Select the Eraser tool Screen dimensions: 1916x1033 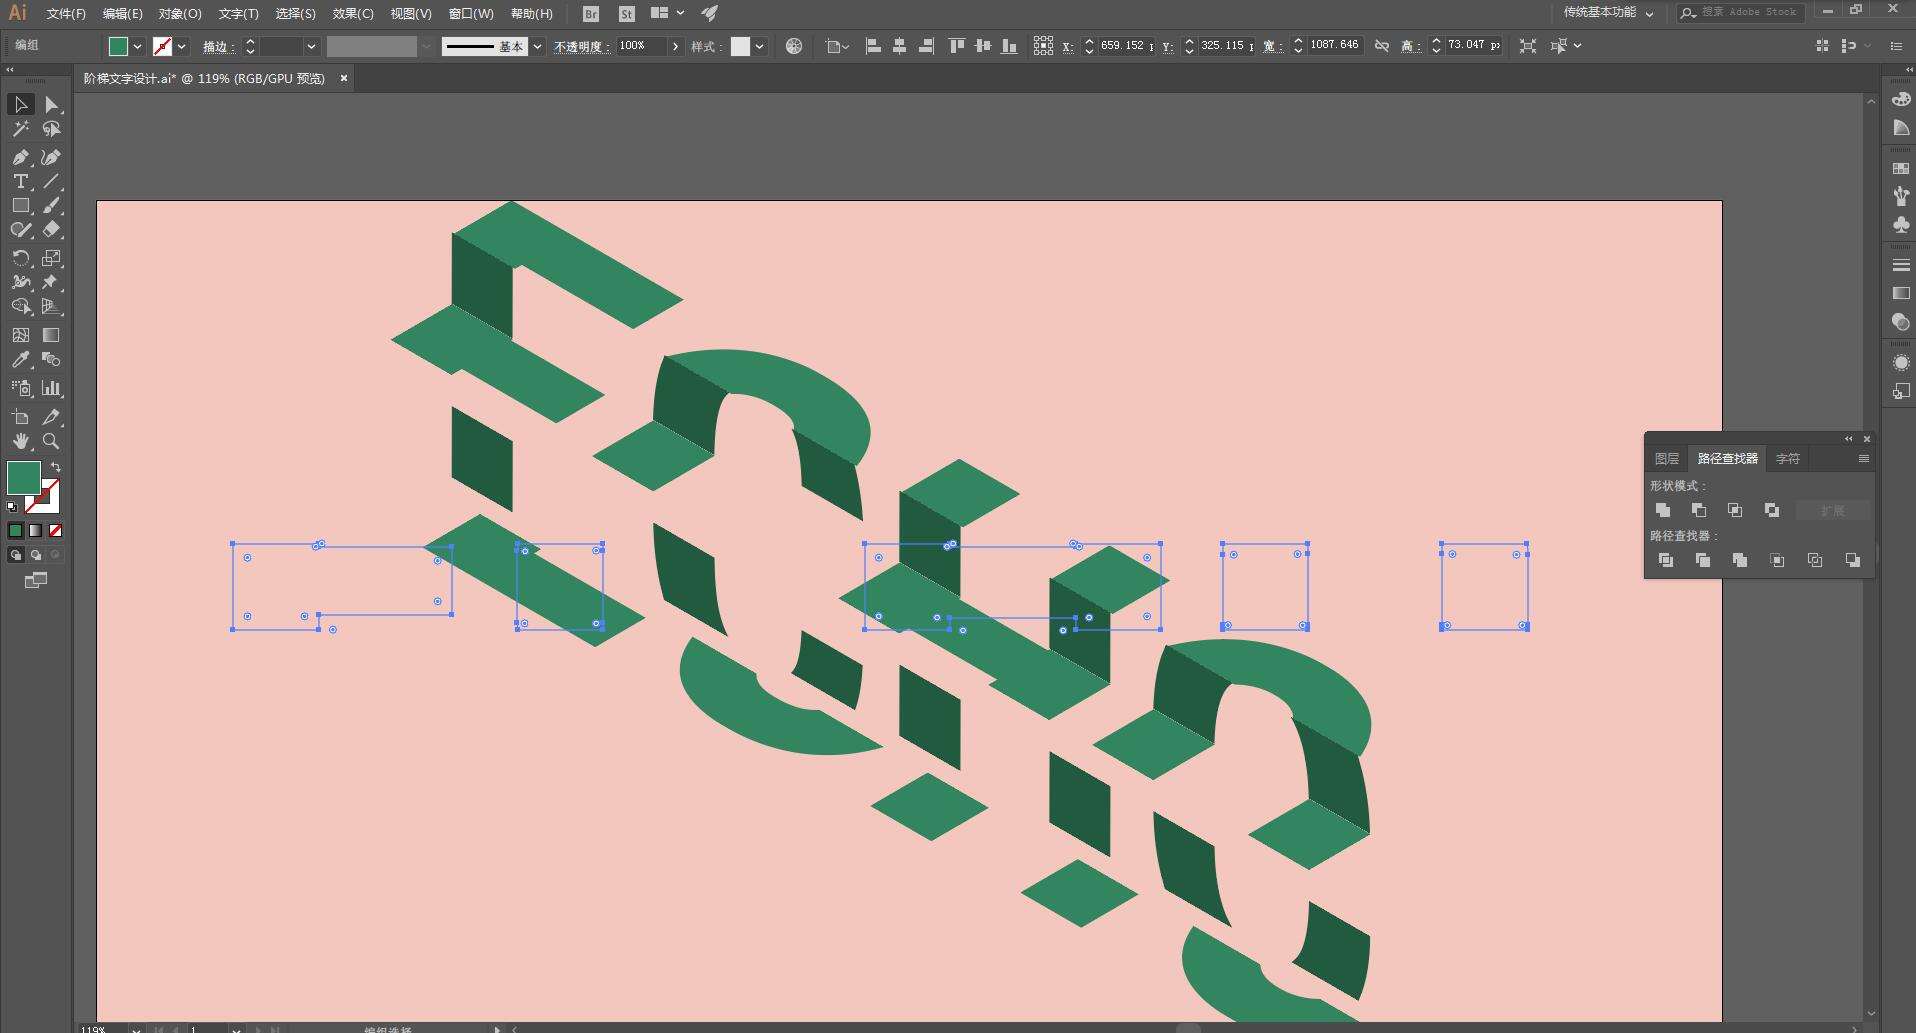pyautogui.click(x=52, y=229)
